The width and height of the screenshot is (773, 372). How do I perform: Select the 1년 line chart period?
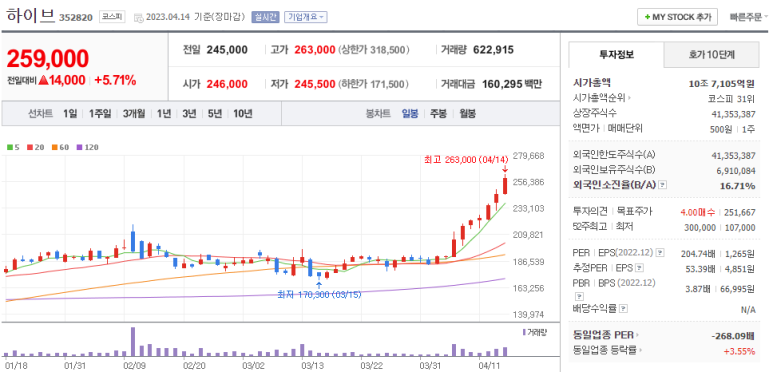(x=164, y=114)
